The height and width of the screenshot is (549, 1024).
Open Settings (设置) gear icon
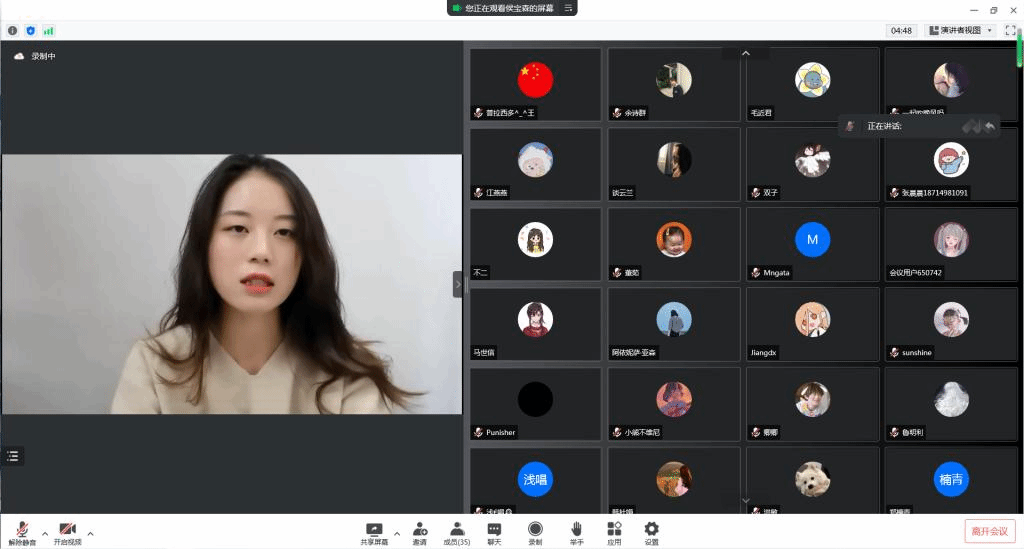651,530
